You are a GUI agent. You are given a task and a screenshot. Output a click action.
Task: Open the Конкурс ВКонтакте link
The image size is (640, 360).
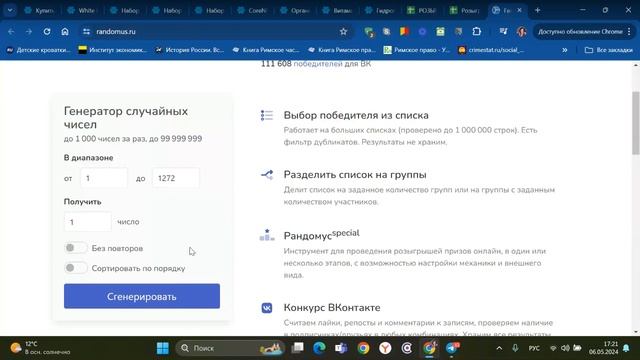click(x=332, y=307)
